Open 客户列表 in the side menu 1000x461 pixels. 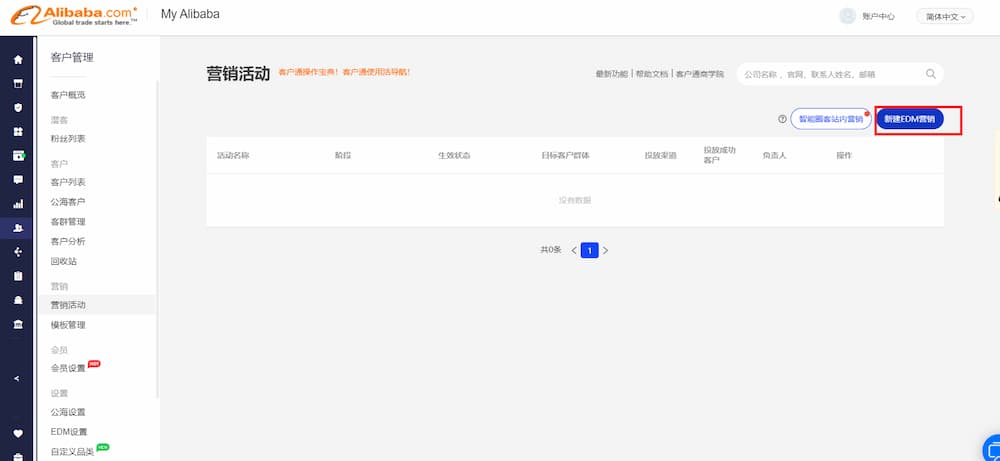click(x=68, y=182)
